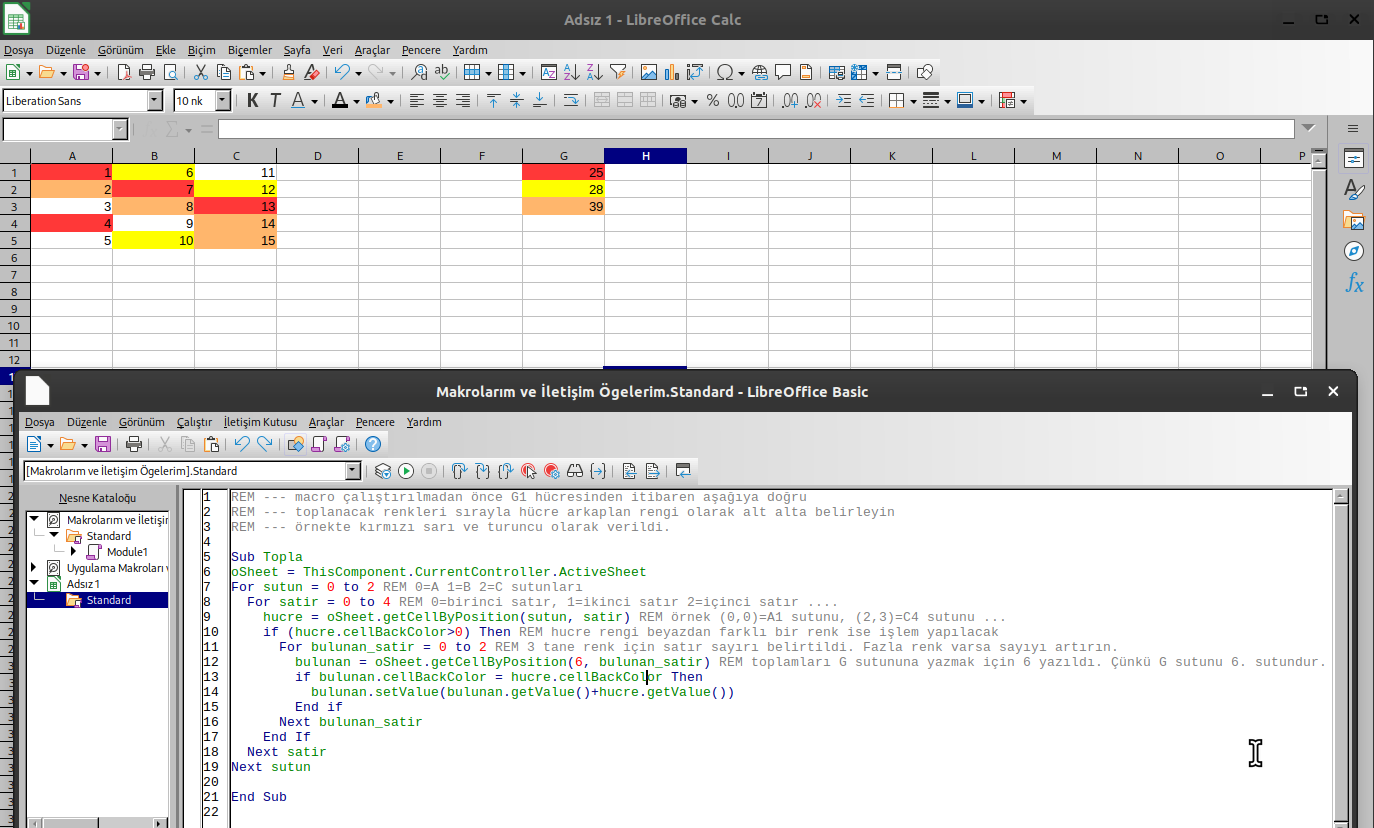The height and width of the screenshot is (828, 1374).
Task: Click Export as PDF icon in Calc
Action: pos(124,72)
